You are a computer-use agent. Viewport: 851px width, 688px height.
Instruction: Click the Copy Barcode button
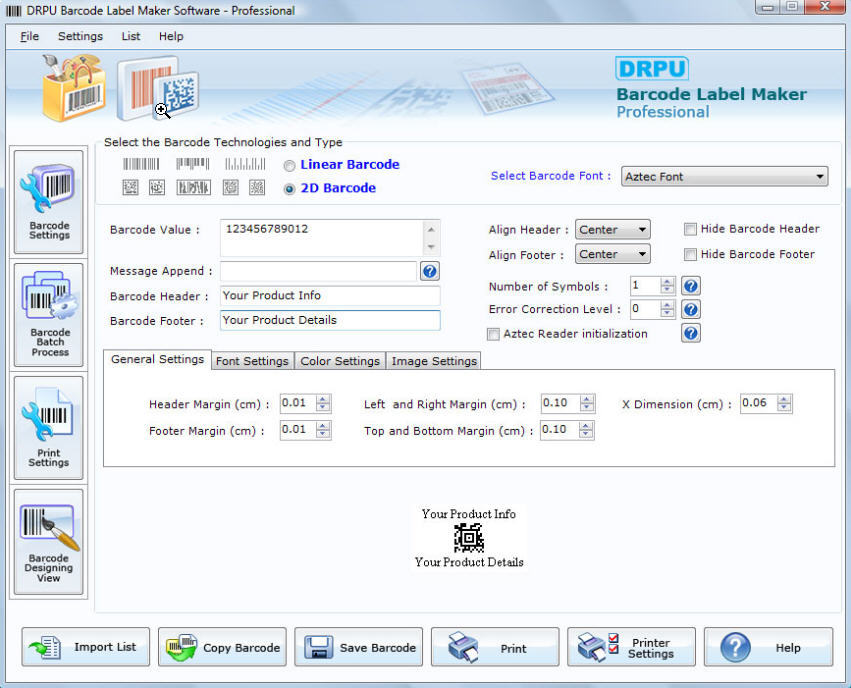click(x=222, y=647)
